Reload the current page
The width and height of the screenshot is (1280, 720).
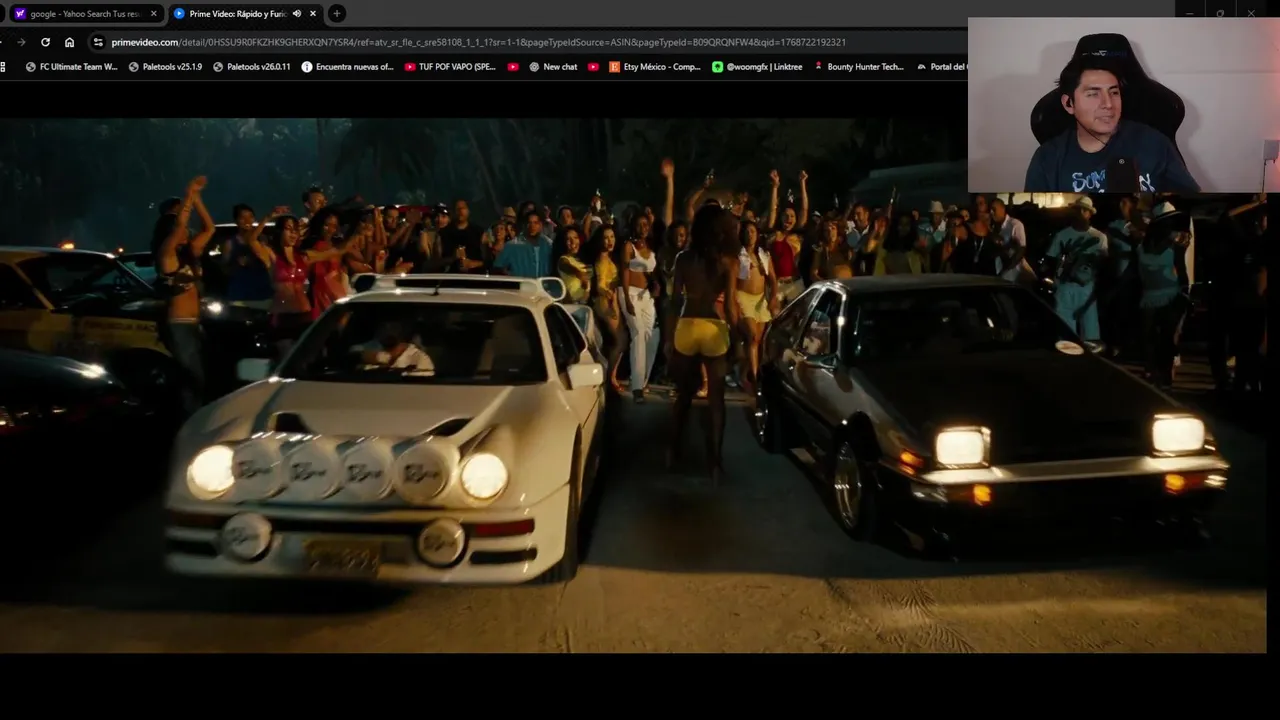(45, 42)
